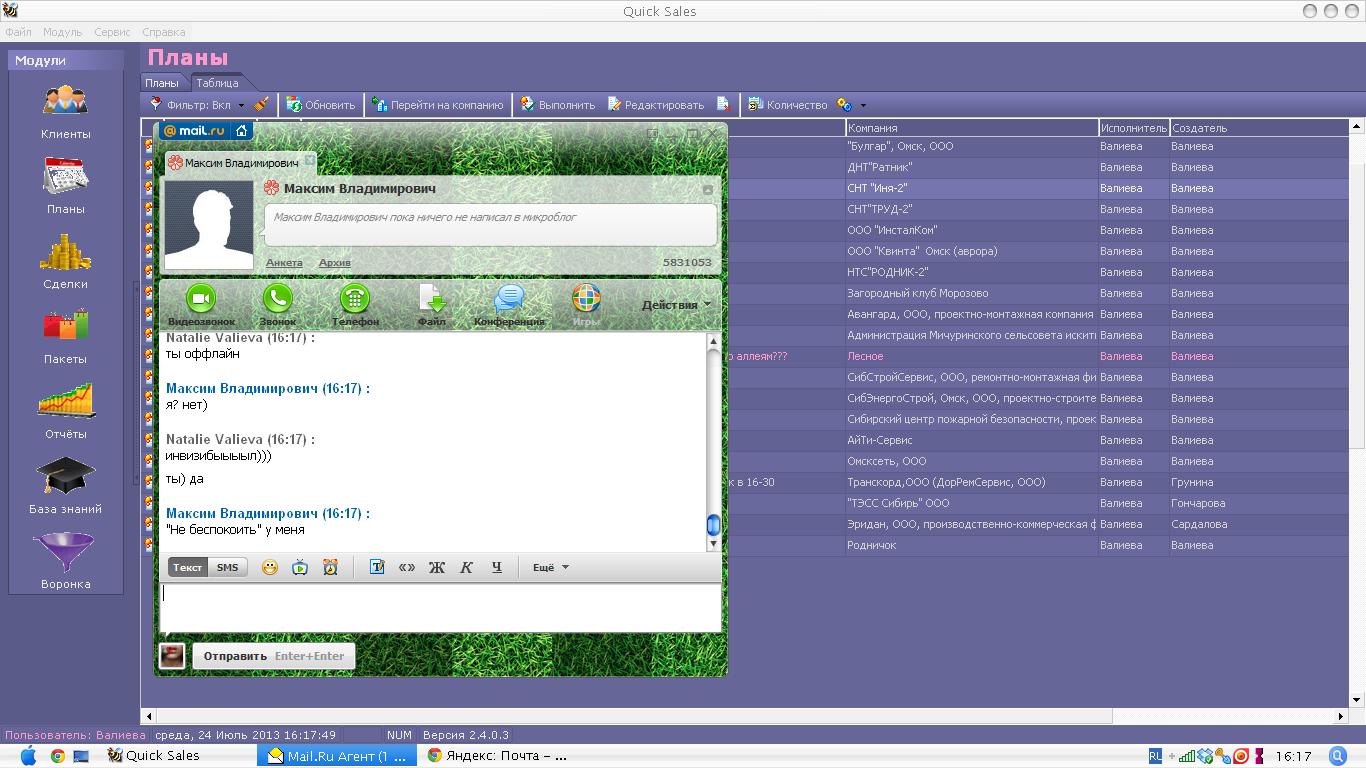Screen dimensions: 1366x768
Task: Send message with Отправить button
Action: pyautogui.click(x=274, y=656)
